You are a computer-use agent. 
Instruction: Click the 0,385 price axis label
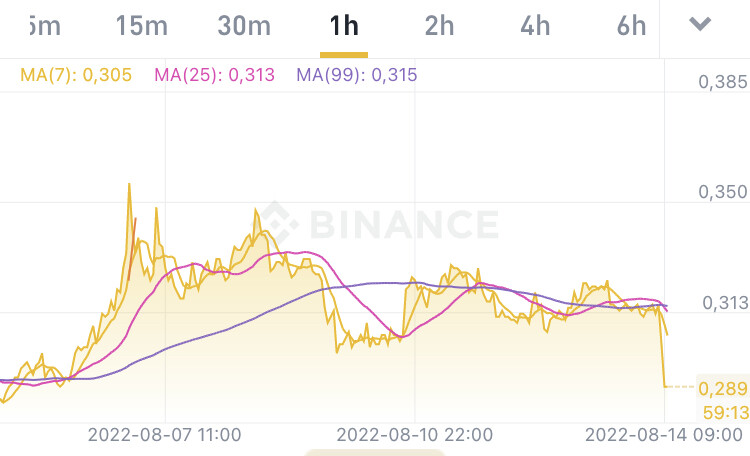(722, 82)
